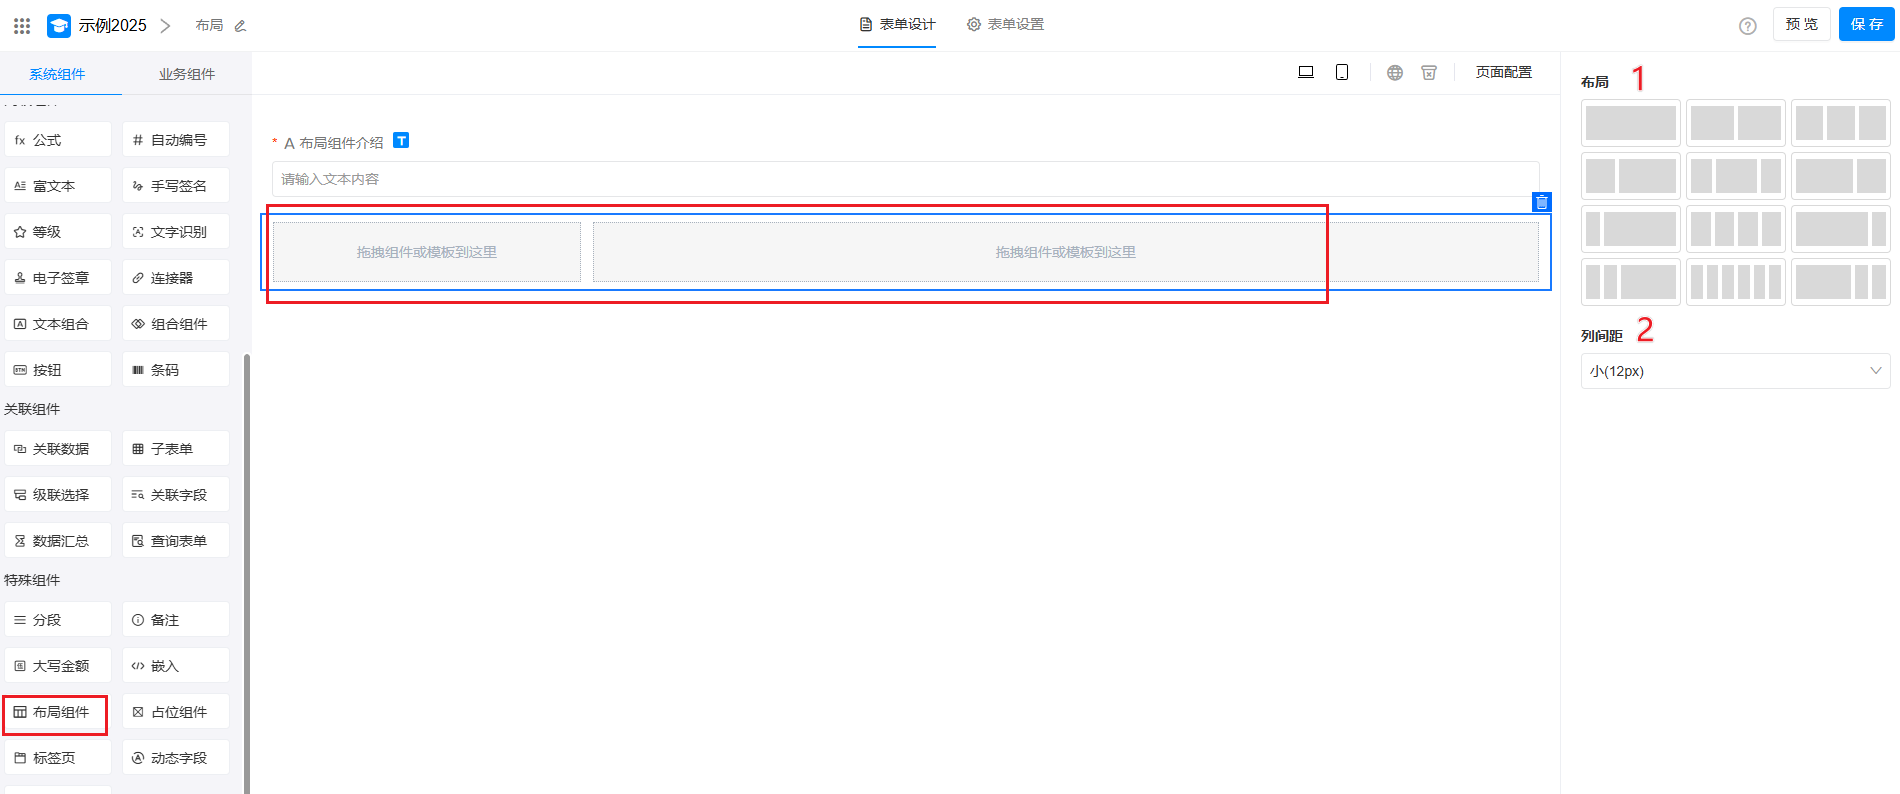Click the edit pencil beside 布局 title

point(240,26)
